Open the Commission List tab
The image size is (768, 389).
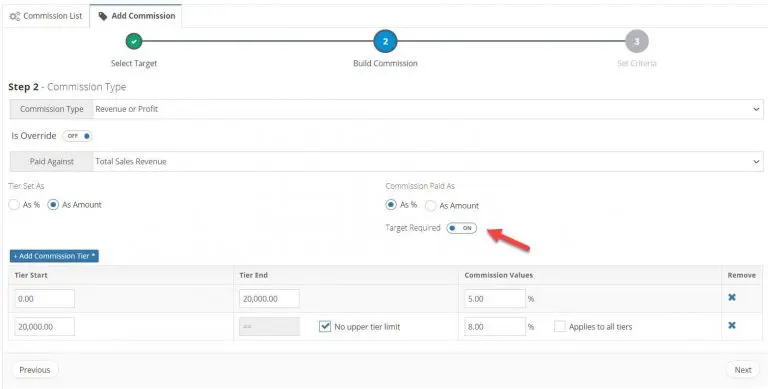[46, 16]
